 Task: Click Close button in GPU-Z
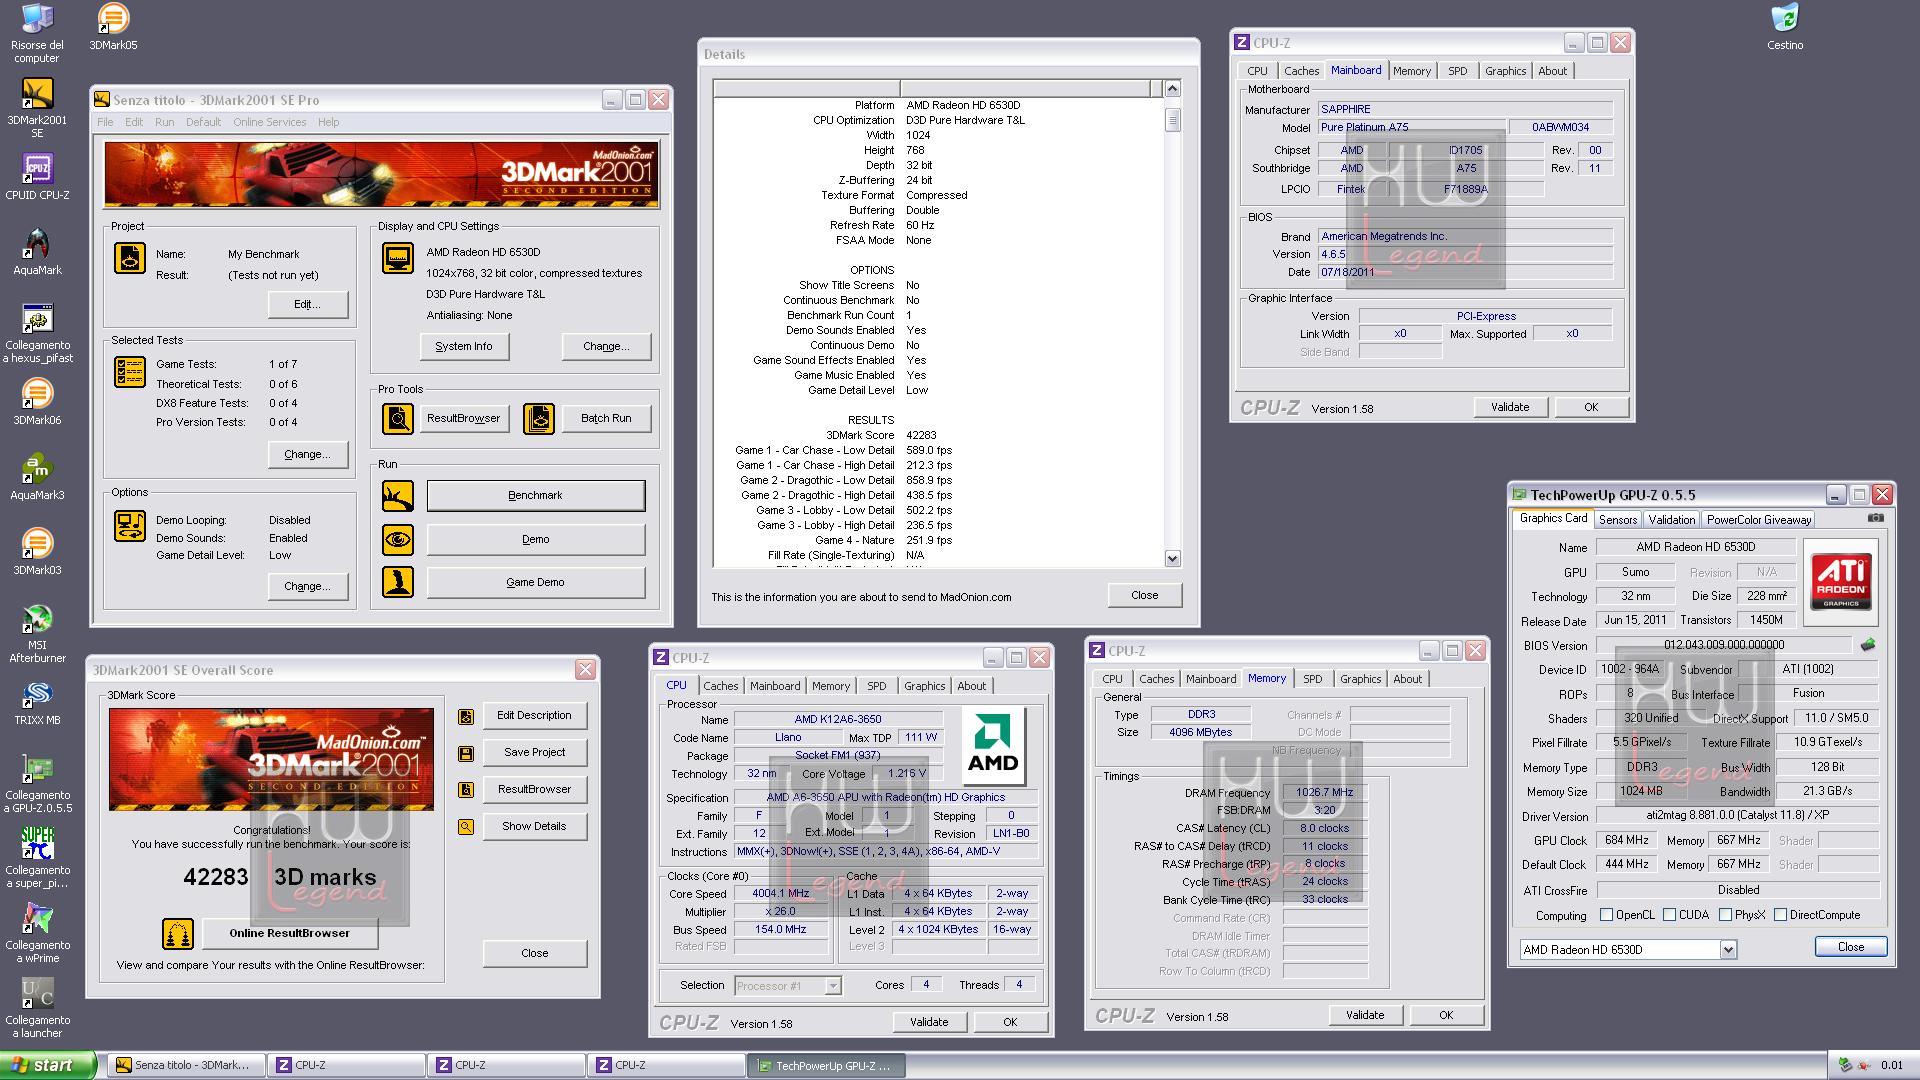[x=1850, y=947]
